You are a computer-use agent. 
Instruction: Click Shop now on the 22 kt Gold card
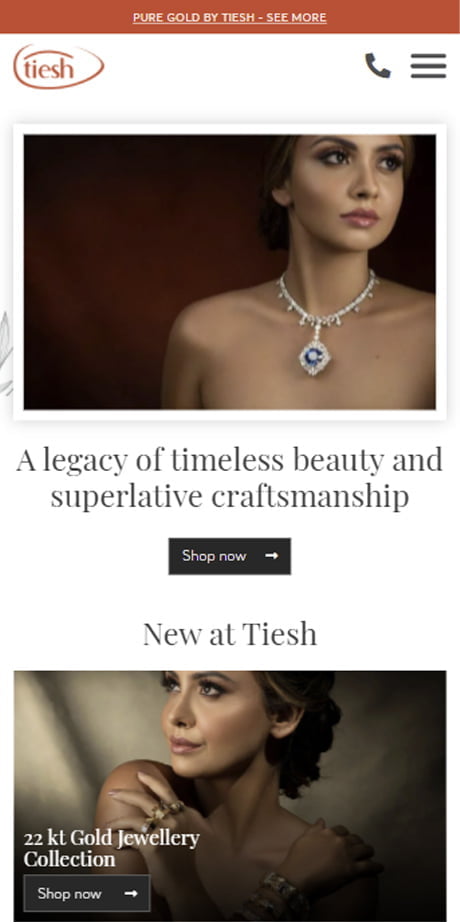click(87, 893)
